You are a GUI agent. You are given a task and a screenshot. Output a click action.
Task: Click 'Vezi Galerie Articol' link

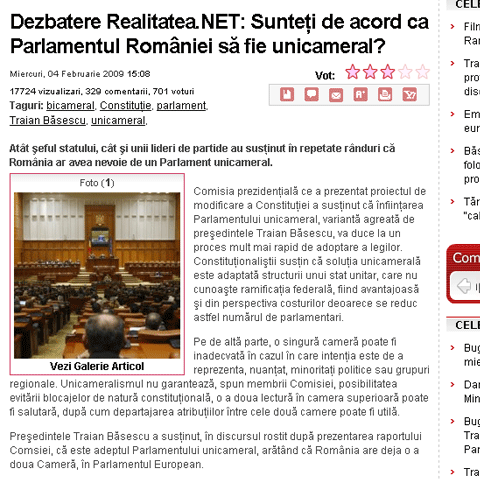pos(97,366)
